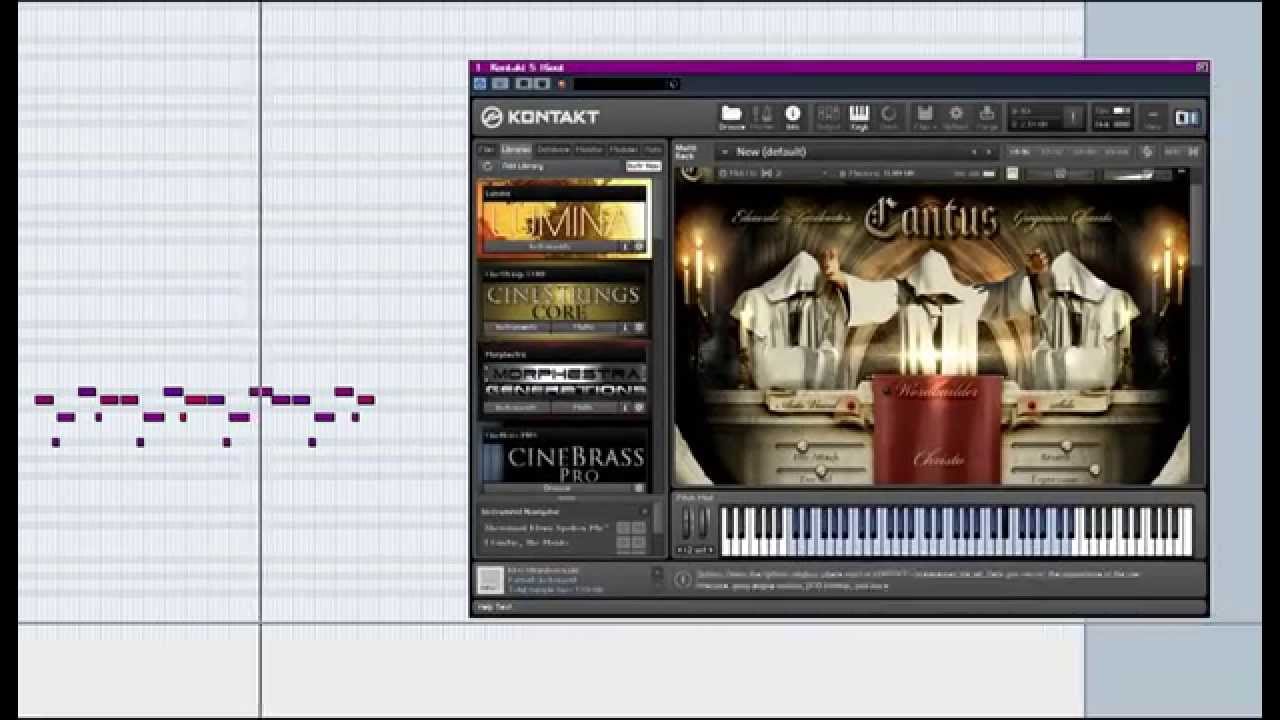Open CineStrings Core Instruments button

[x=517, y=327]
